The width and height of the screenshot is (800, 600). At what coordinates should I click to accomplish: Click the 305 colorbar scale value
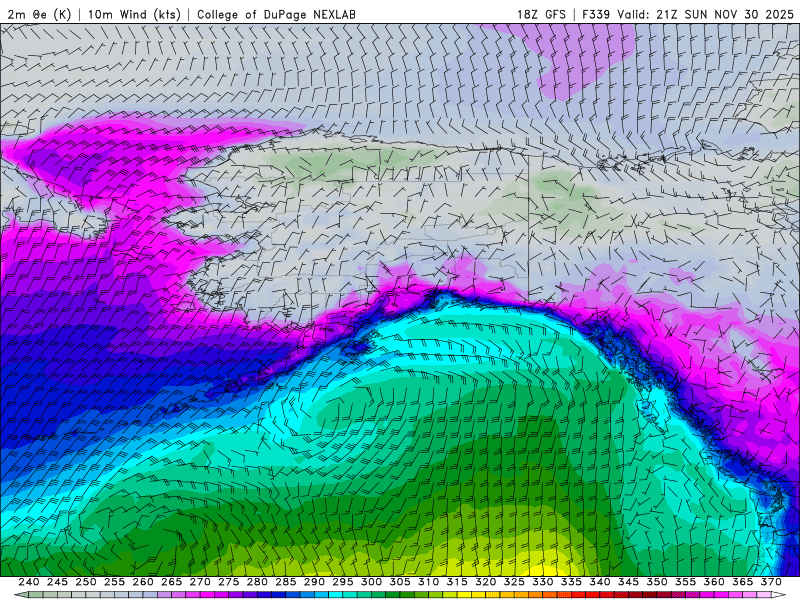point(400,582)
